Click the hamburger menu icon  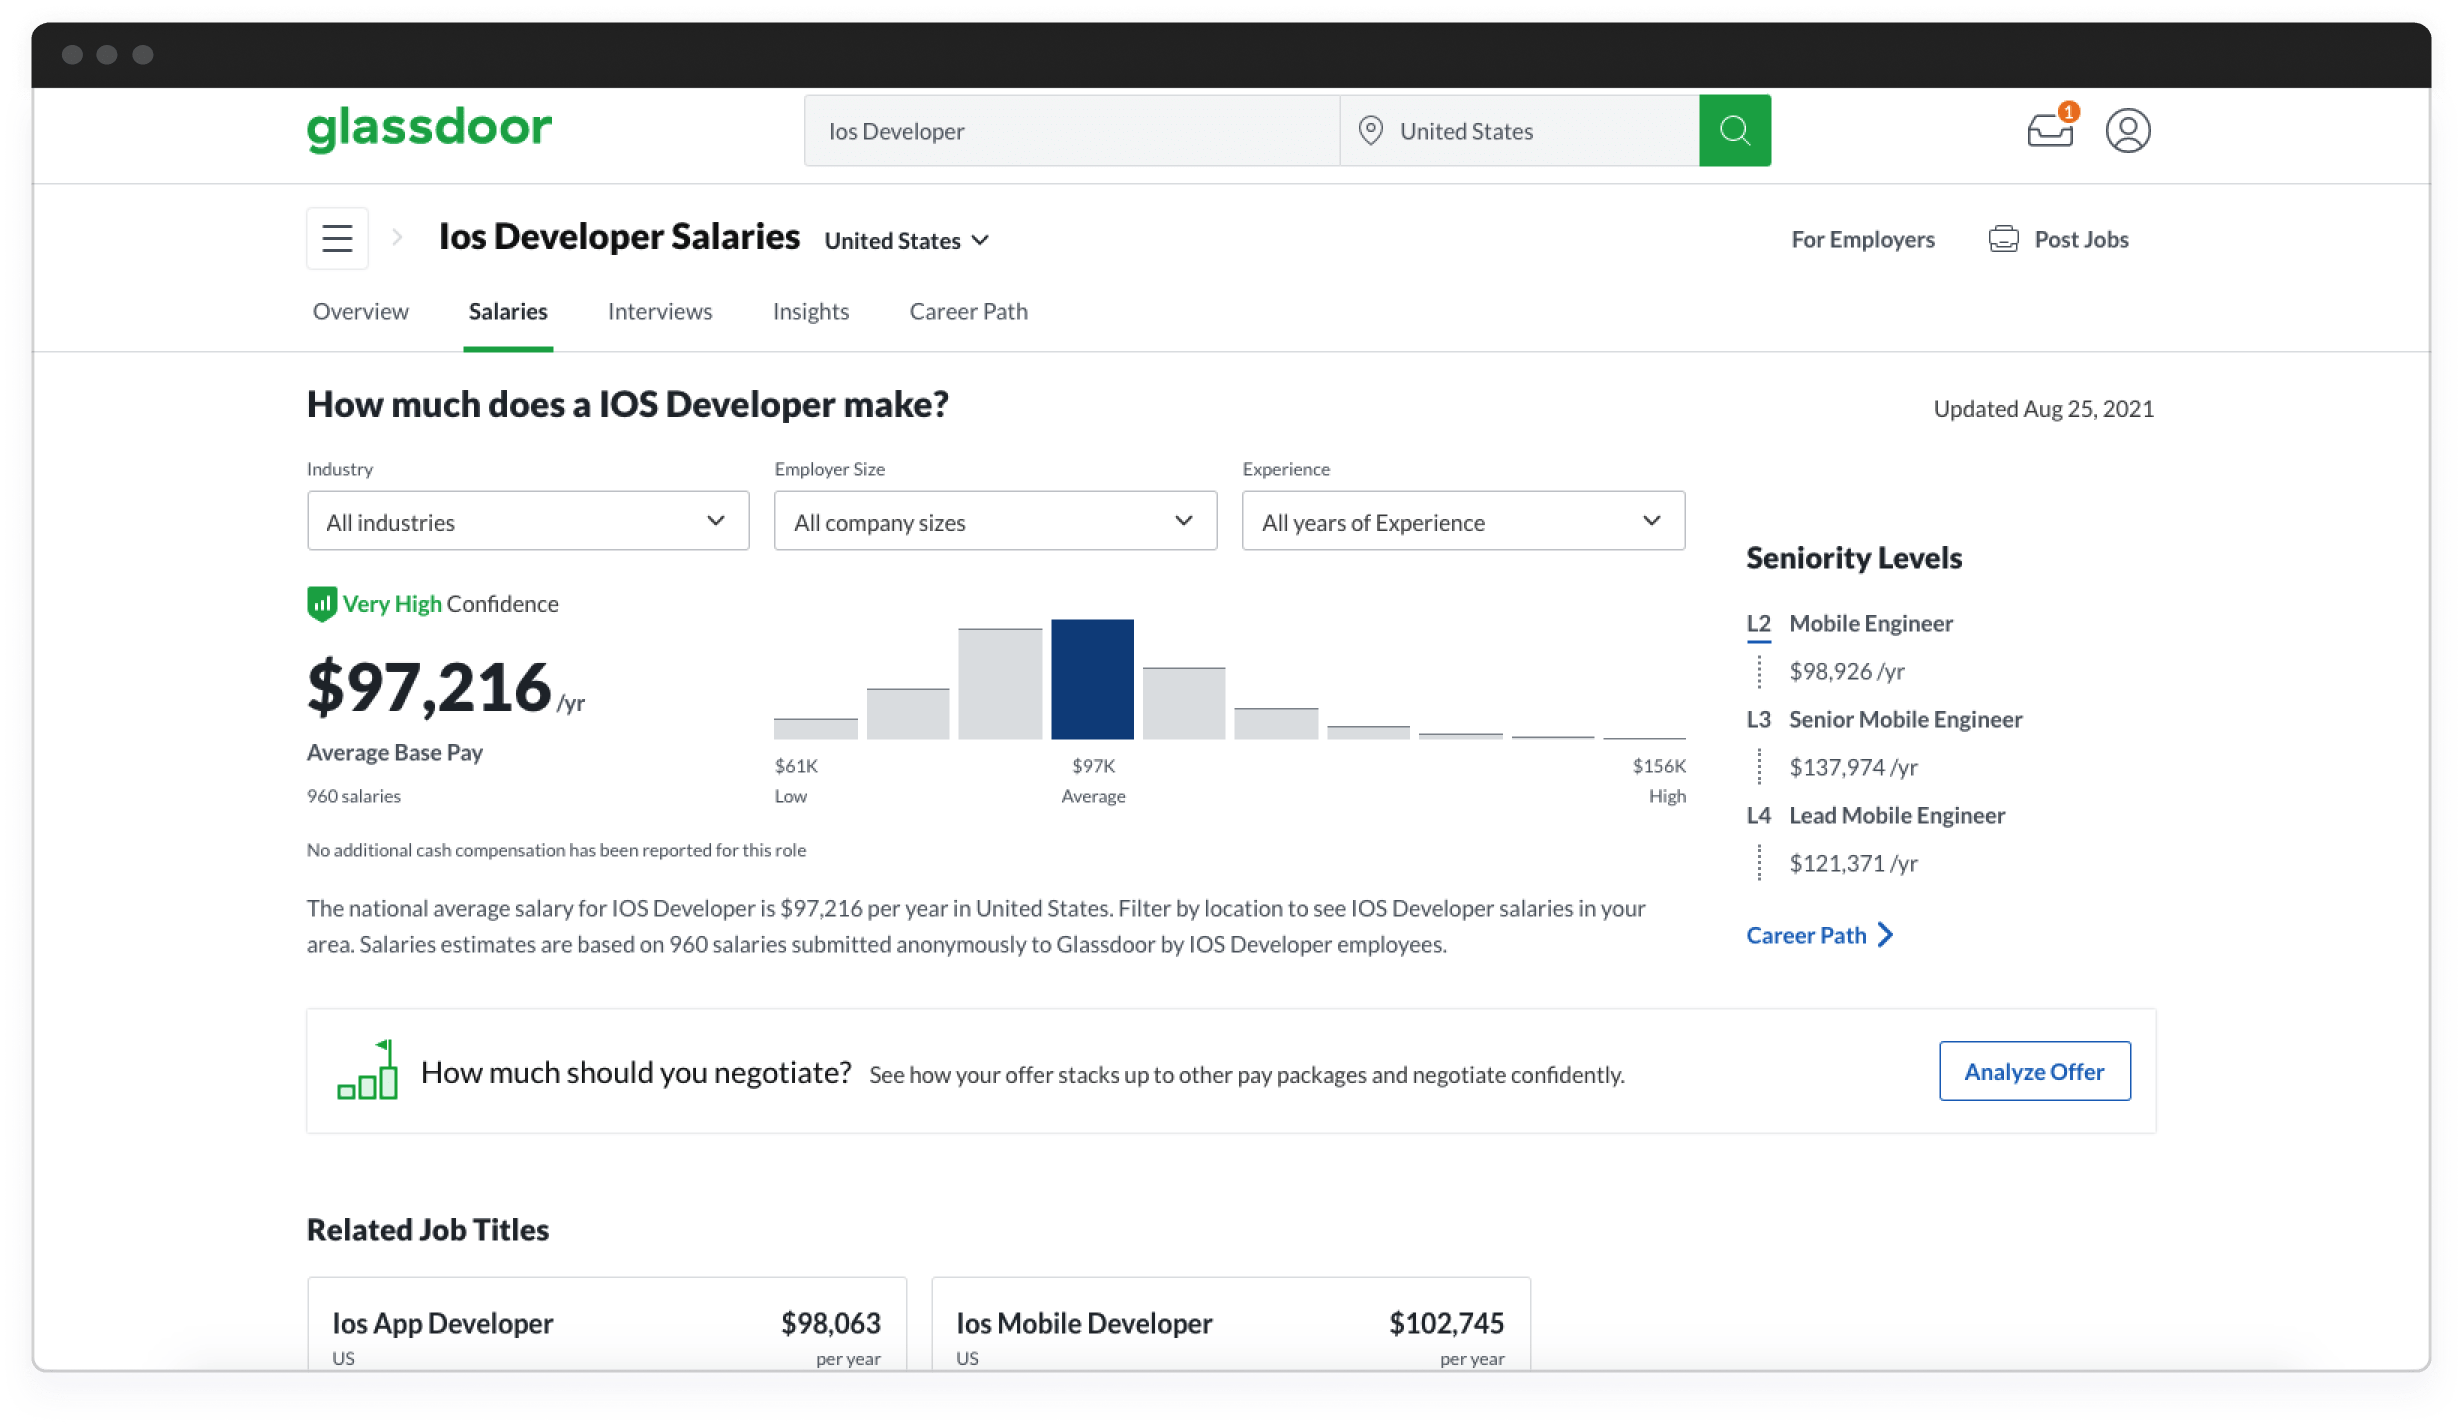[x=337, y=237]
